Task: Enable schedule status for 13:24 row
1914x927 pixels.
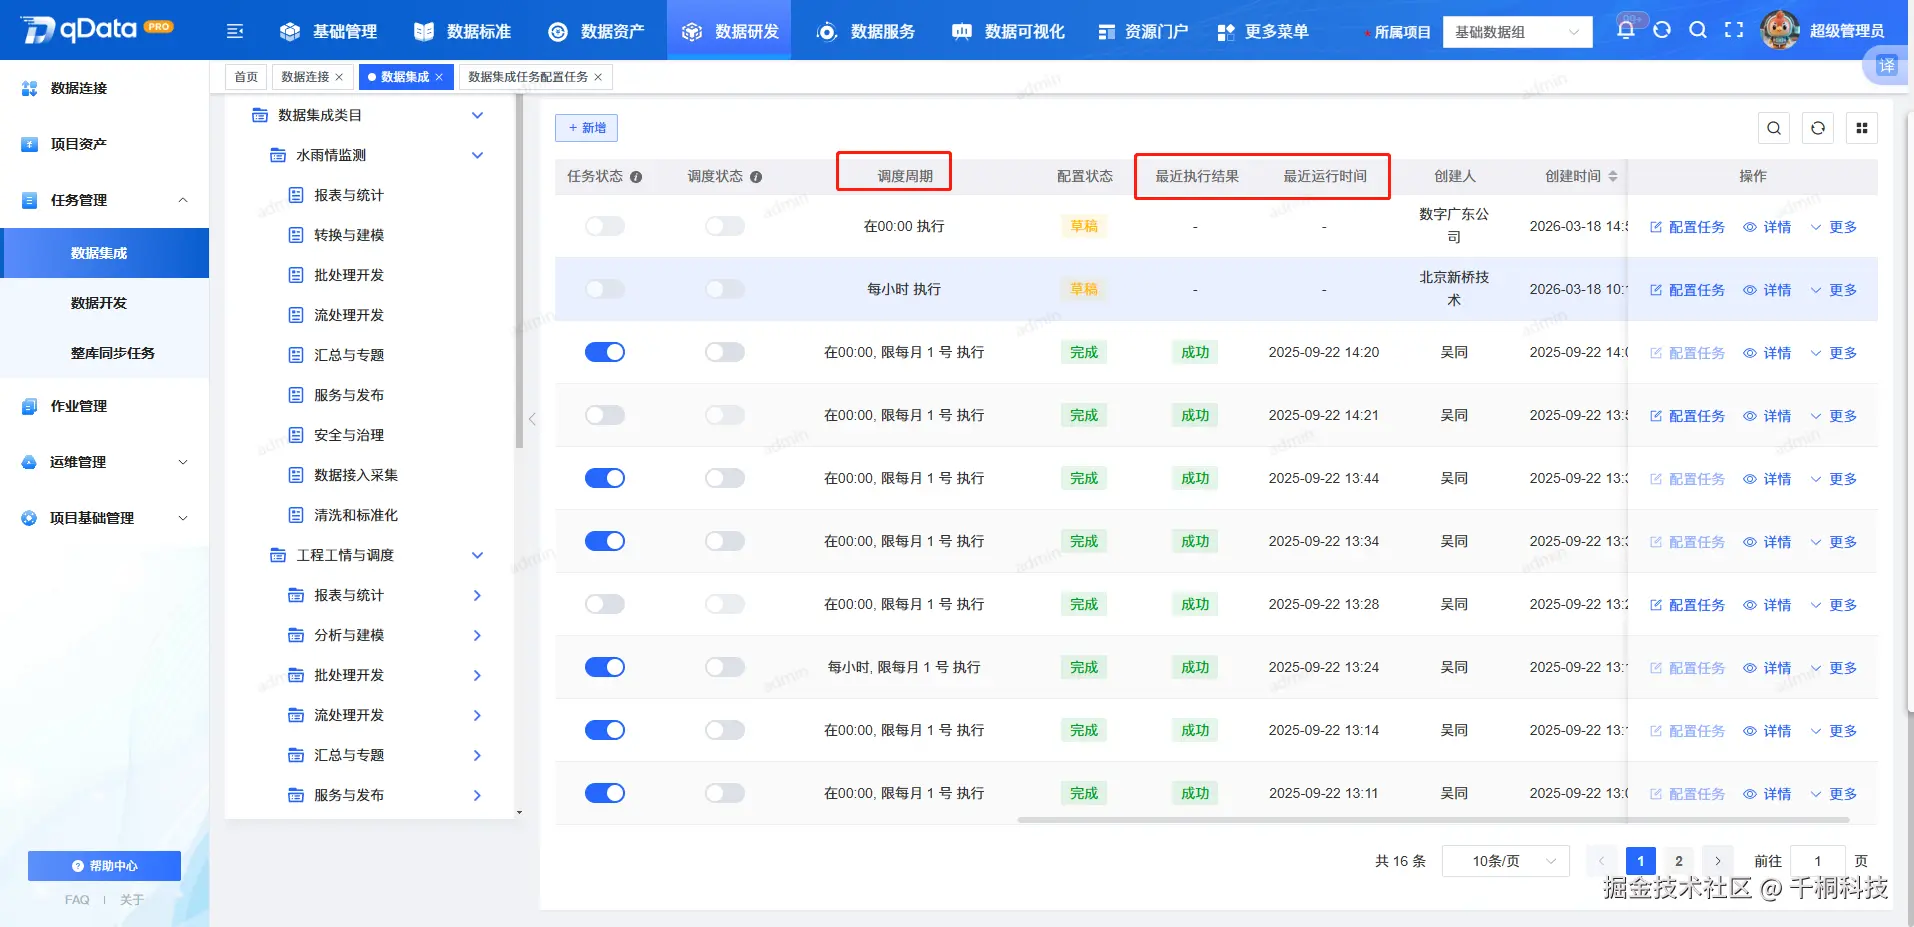Action: coord(725,667)
